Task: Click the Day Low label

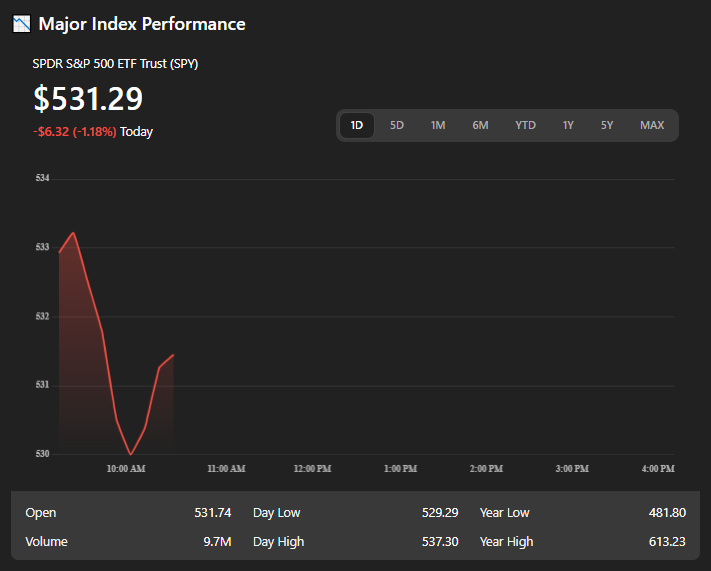Action: click(277, 512)
